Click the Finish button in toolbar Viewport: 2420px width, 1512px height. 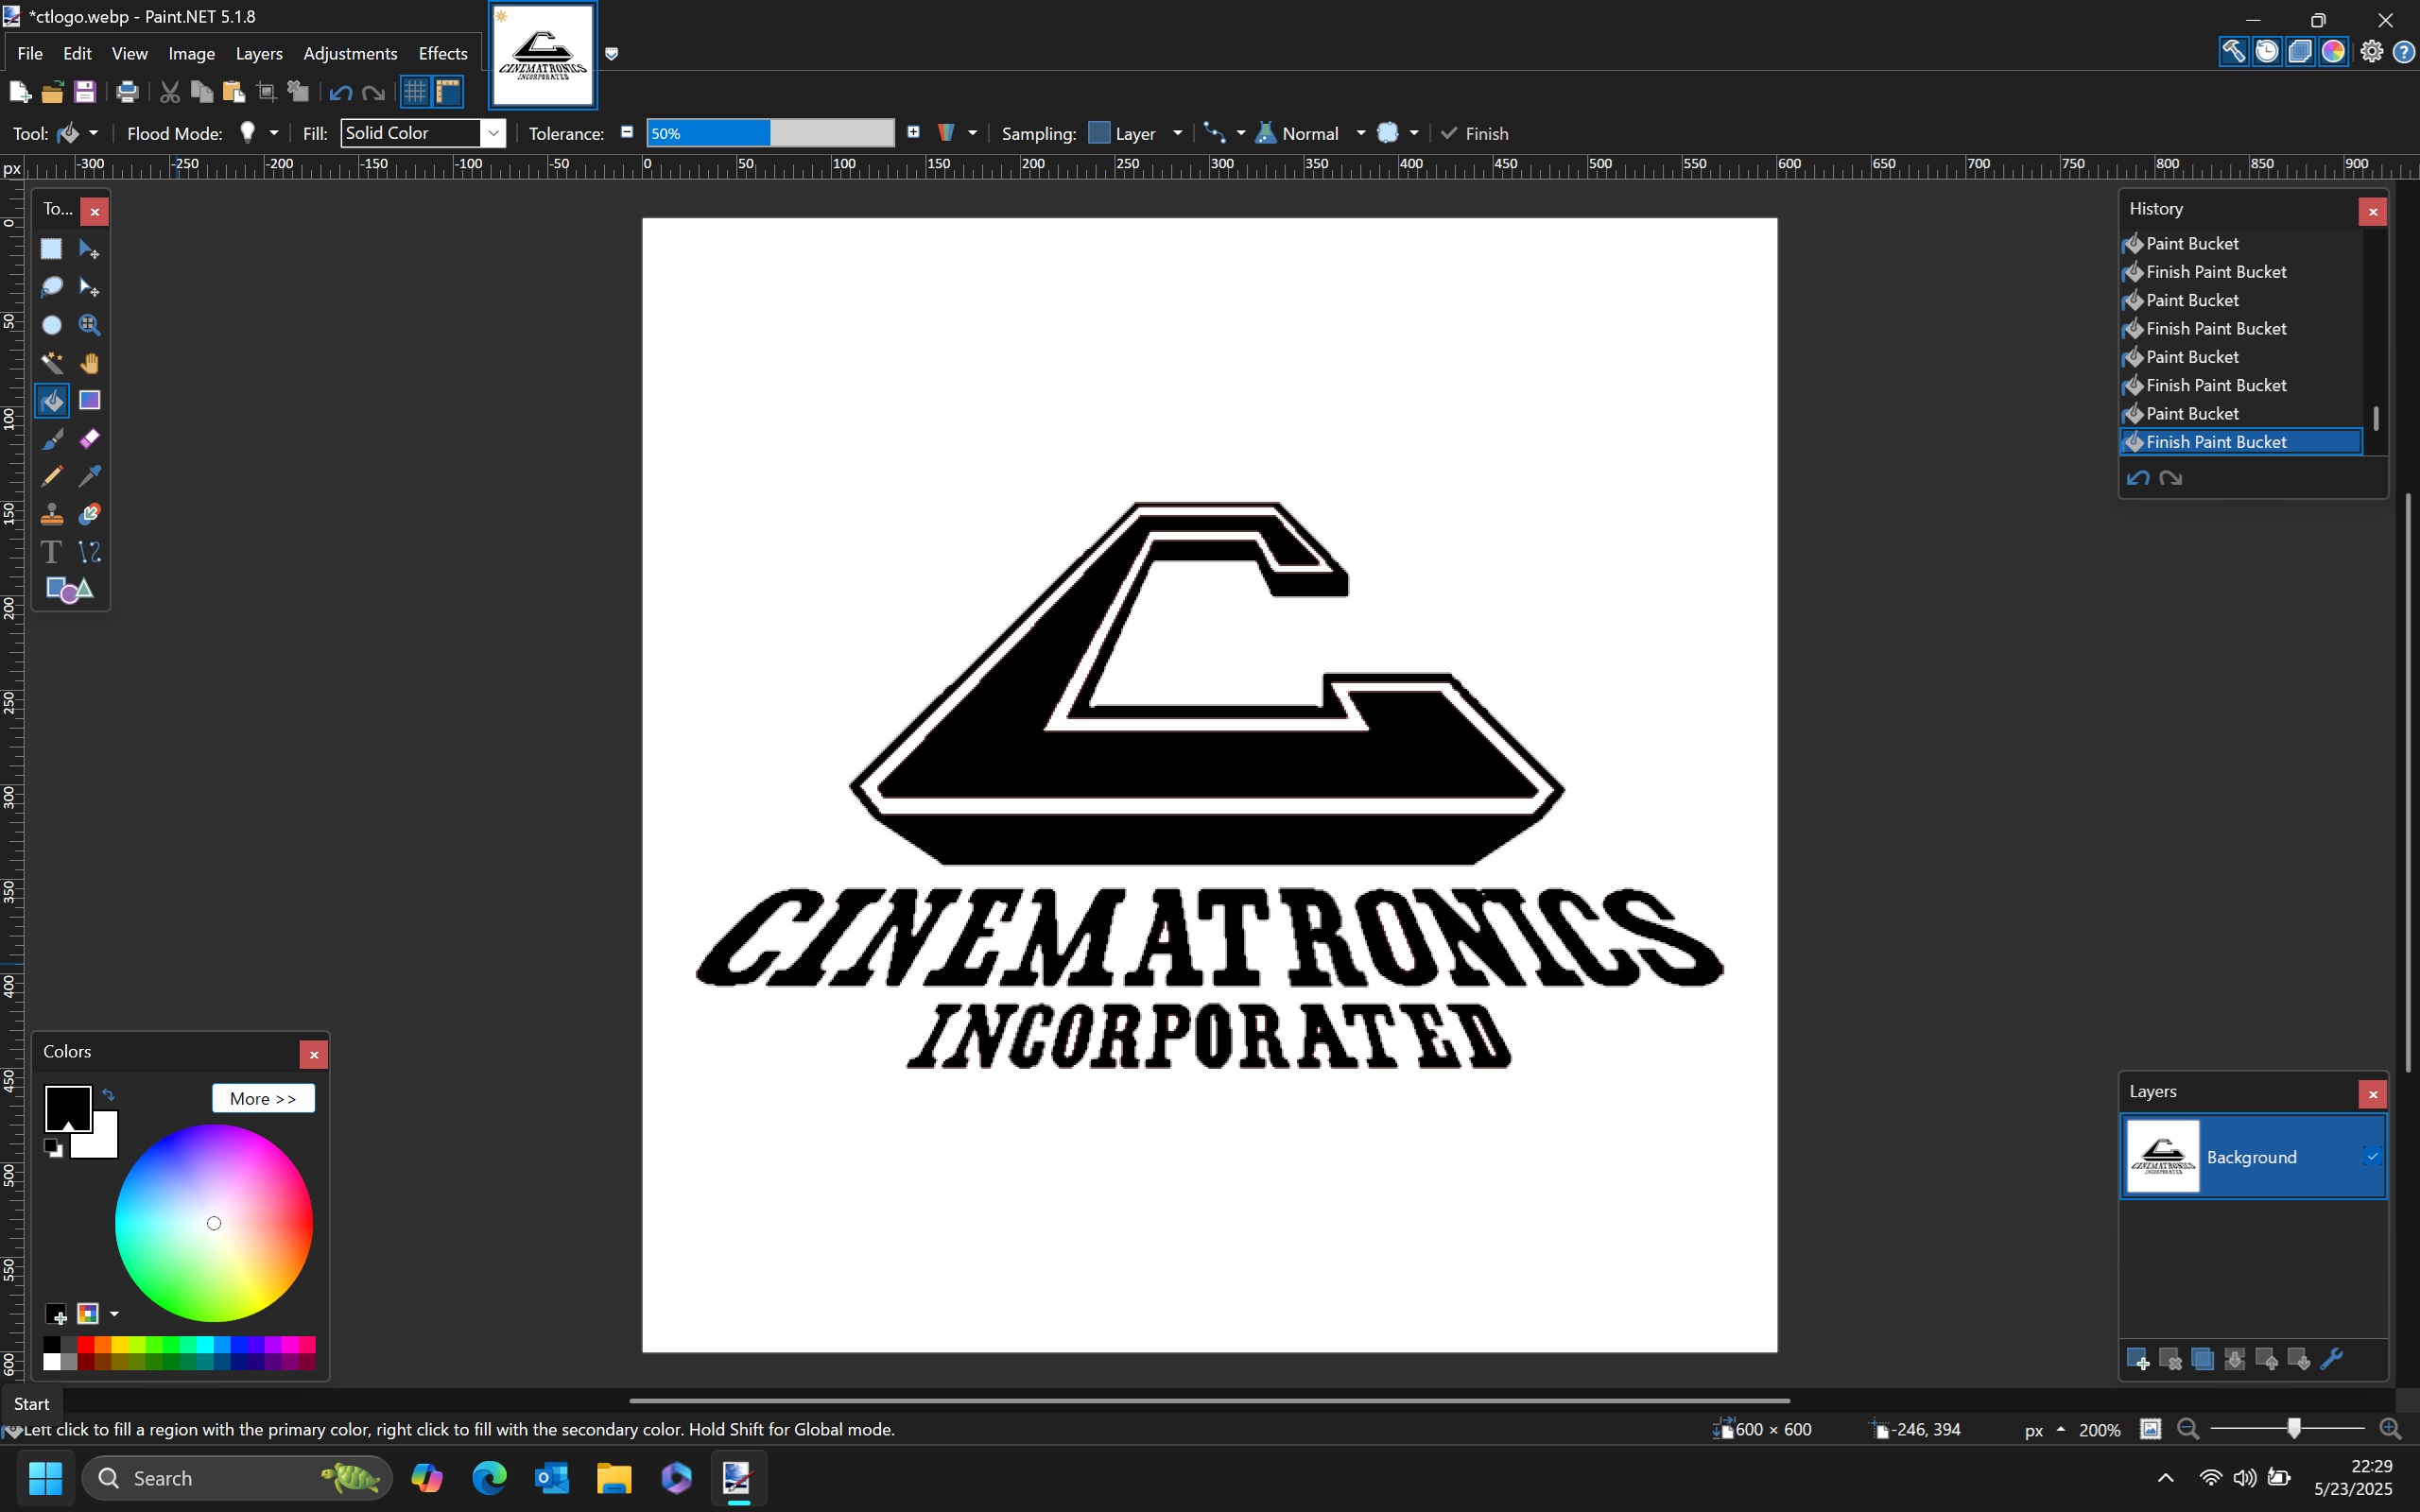[x=1475, y=133]
